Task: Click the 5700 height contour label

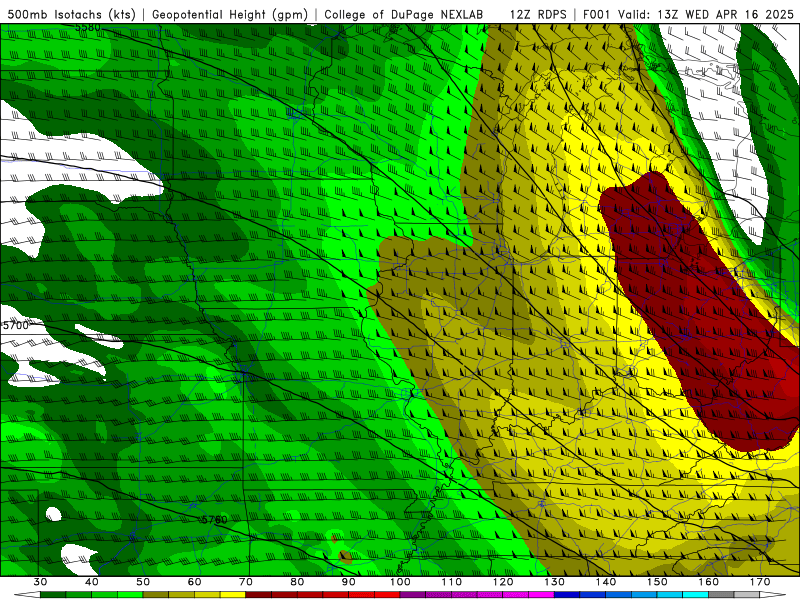Action: point(16,325)
